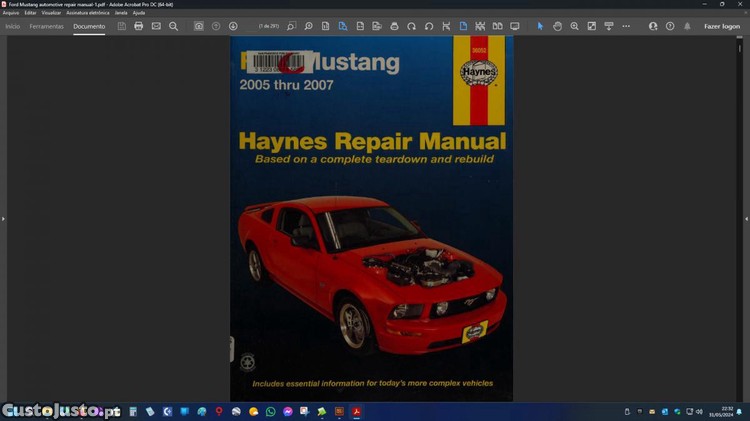Click the email envelope icon

point(156,26)
